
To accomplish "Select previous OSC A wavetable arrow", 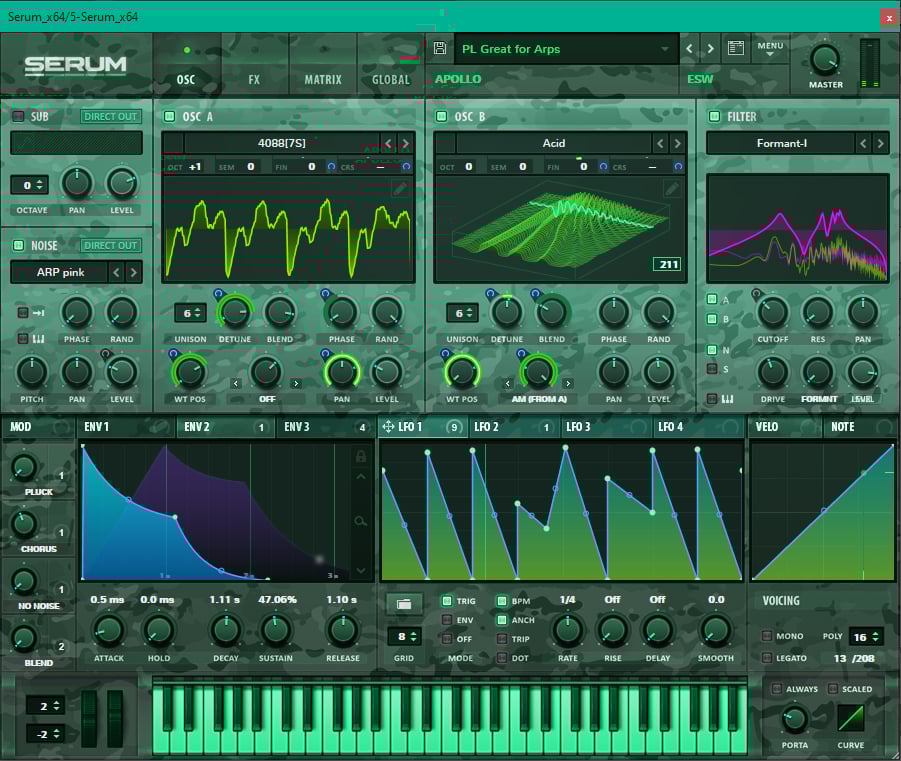I will (388, 143).
